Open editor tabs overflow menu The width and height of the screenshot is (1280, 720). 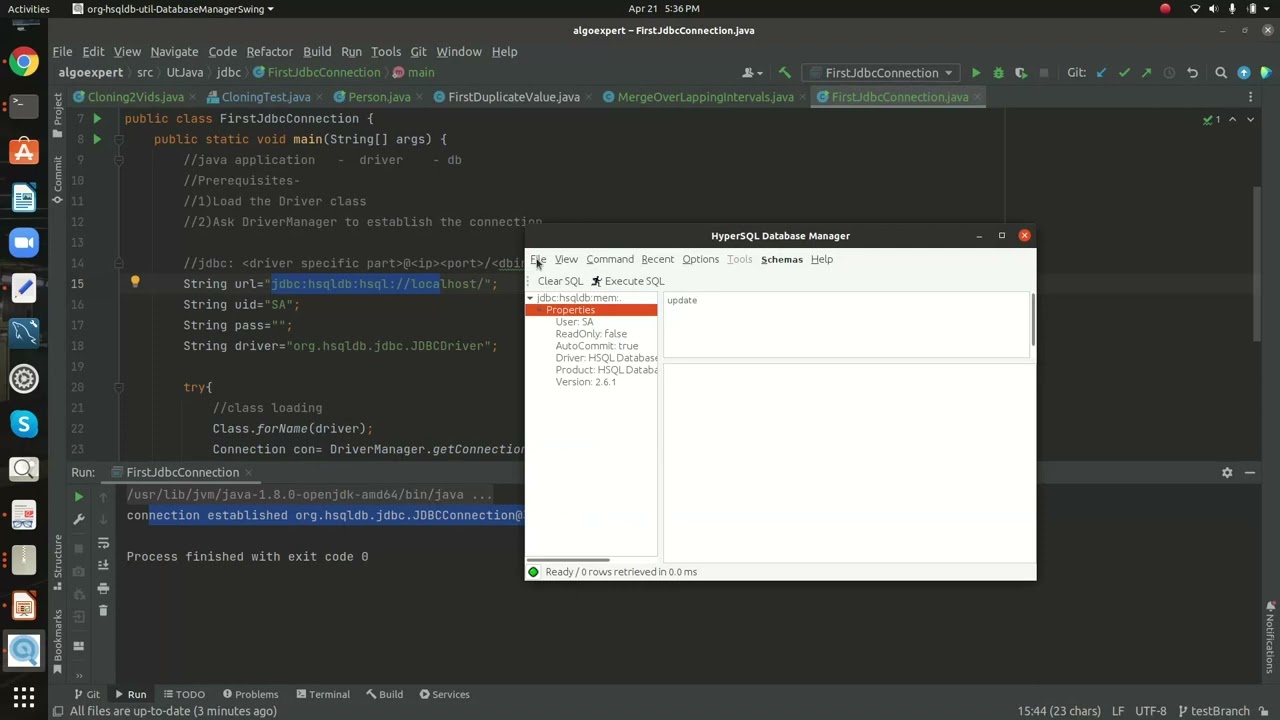click(x=1250, y=97)
